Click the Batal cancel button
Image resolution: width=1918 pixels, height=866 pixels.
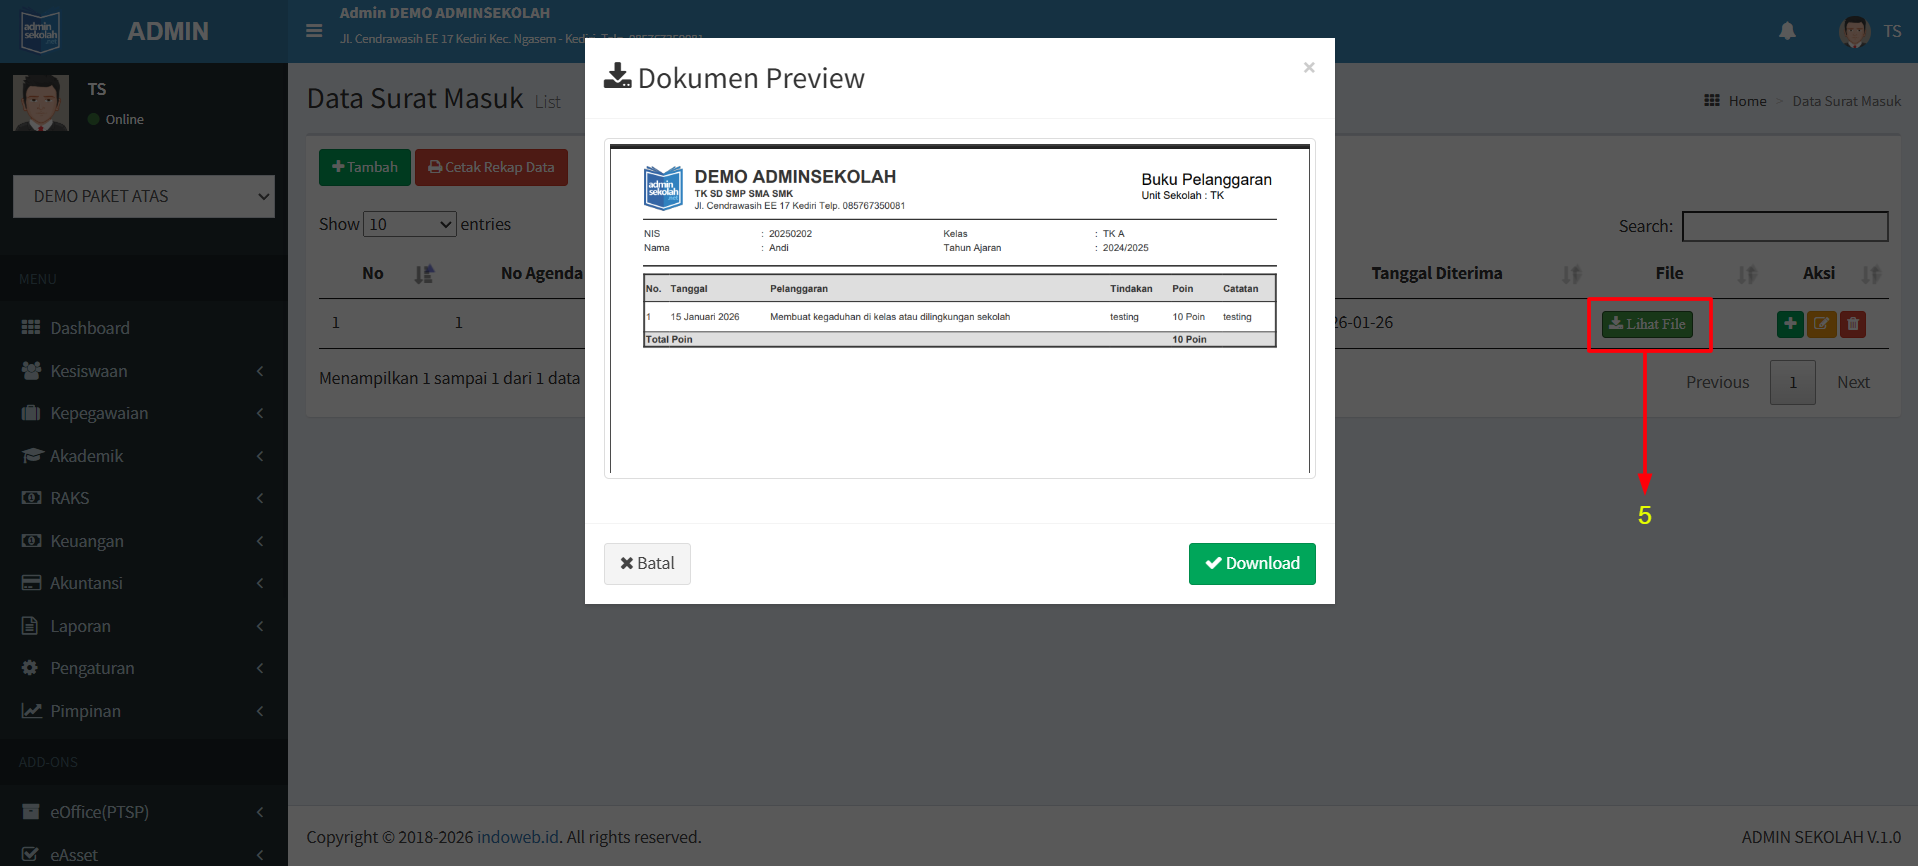point(647,563)
